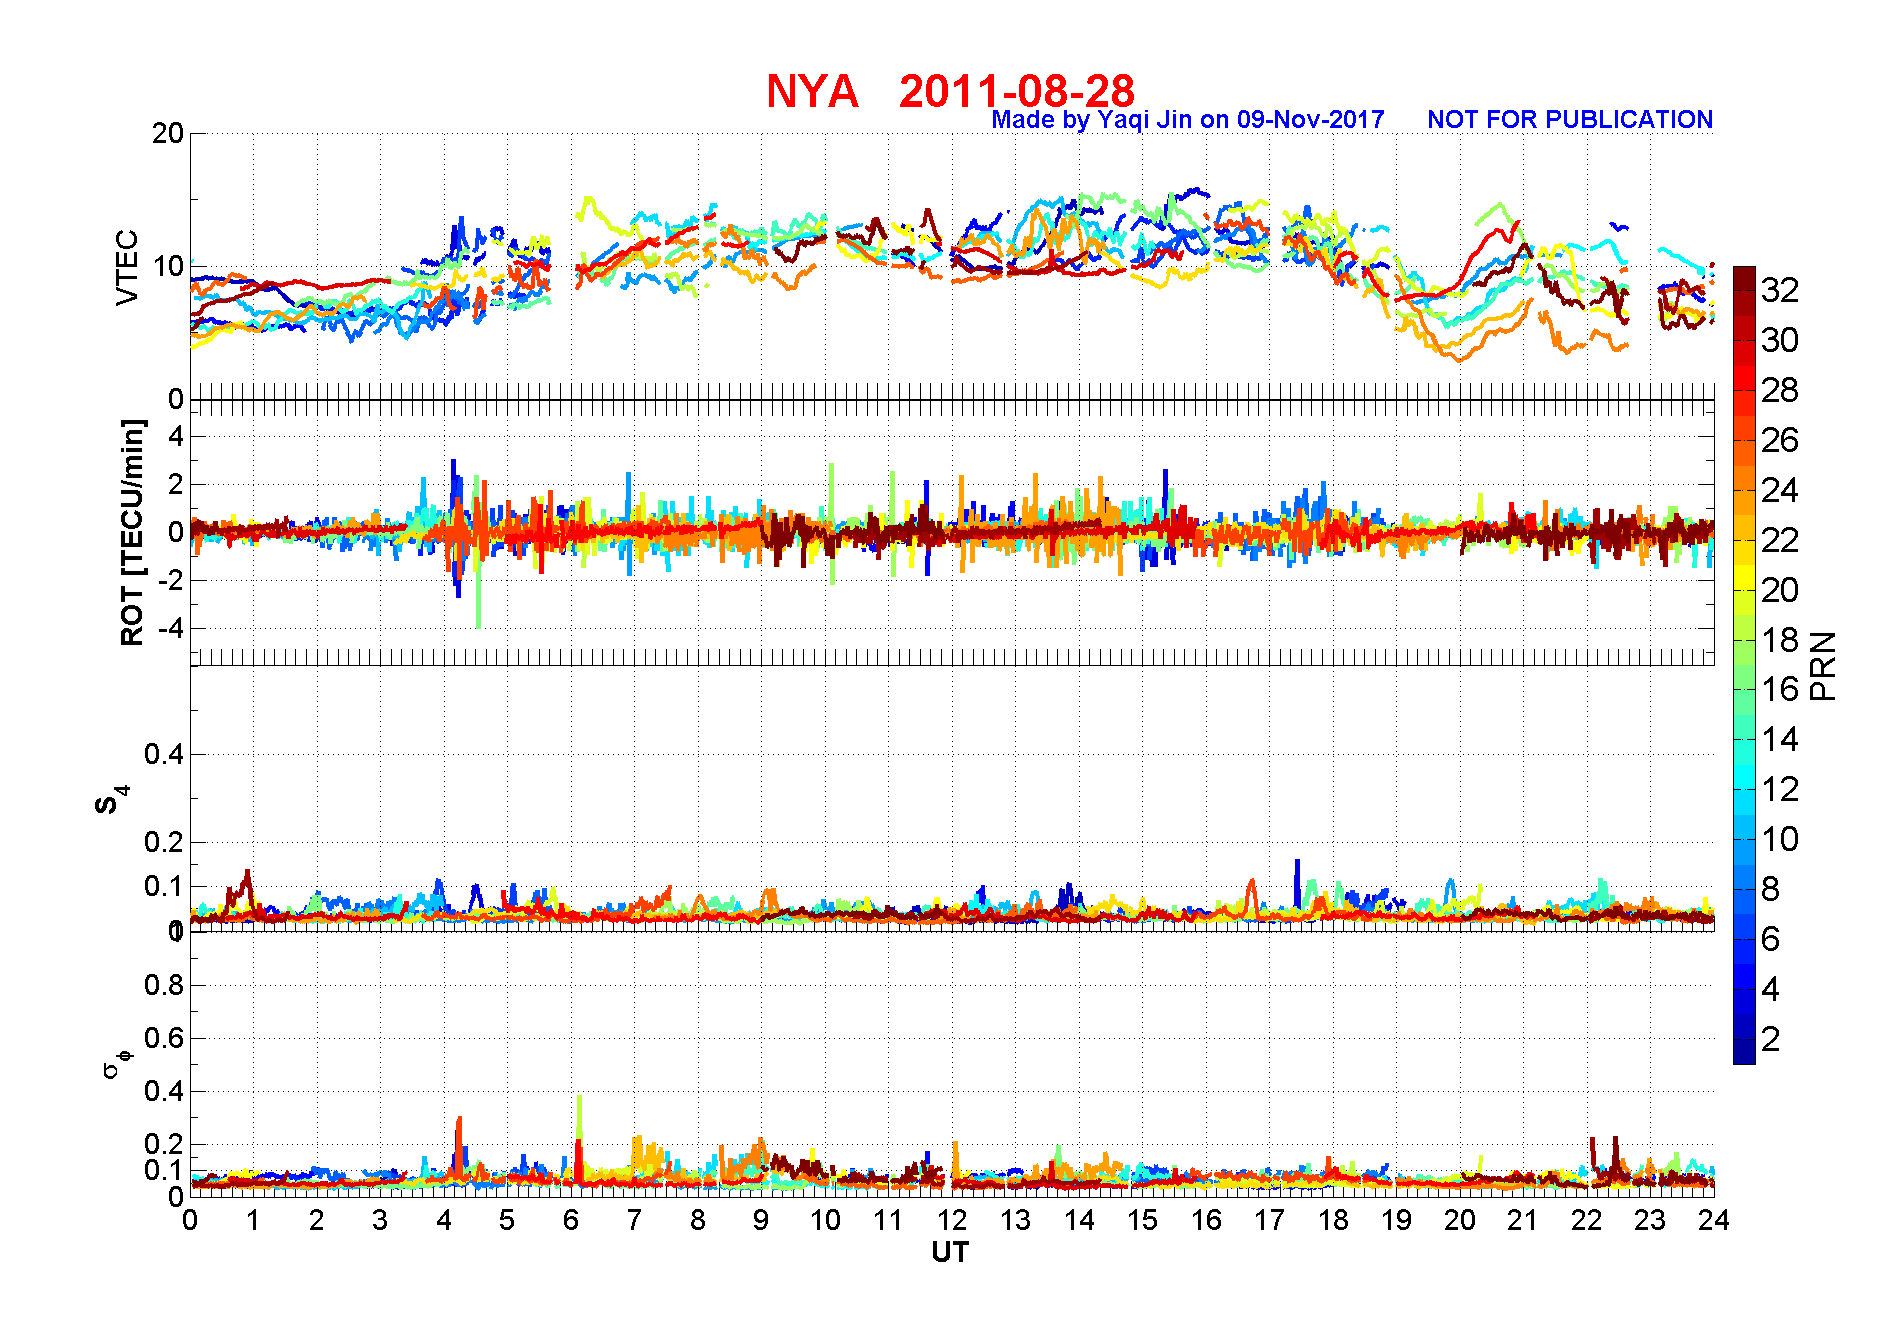
Task: Click colorbar tick label '32'
Action: point(1780,290)
